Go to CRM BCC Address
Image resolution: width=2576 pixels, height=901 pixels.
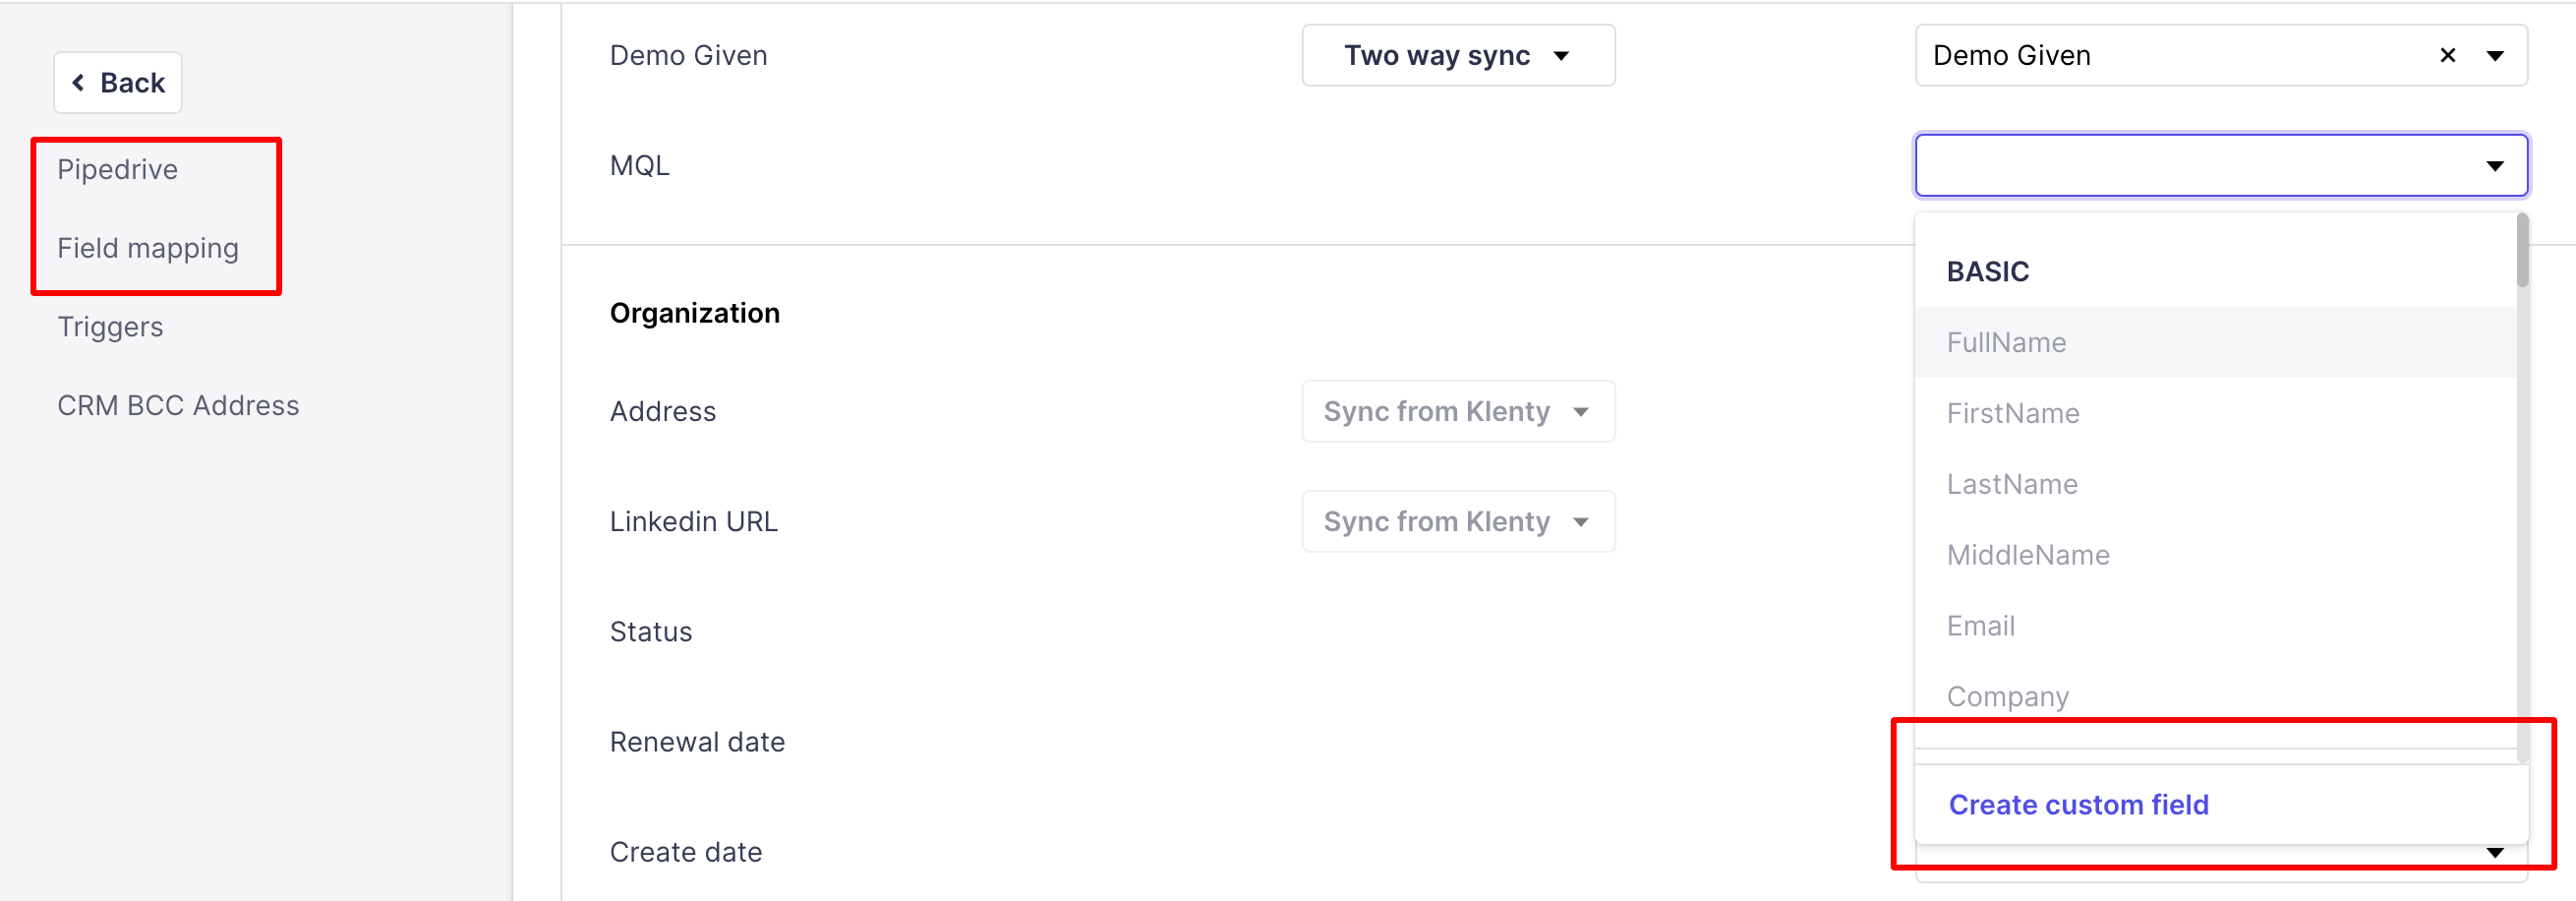tap(178, 406)
